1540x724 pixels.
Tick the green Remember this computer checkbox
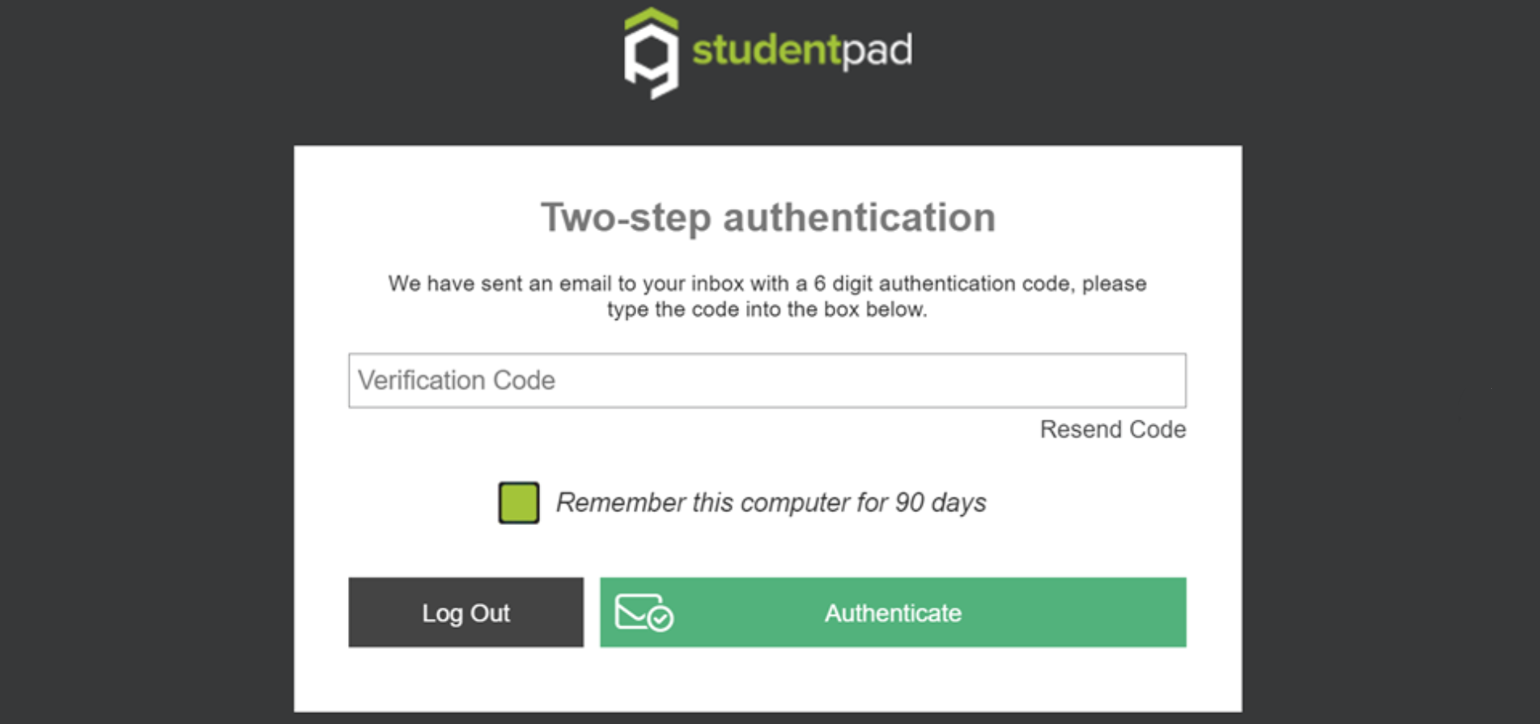(x=519, y=503)
